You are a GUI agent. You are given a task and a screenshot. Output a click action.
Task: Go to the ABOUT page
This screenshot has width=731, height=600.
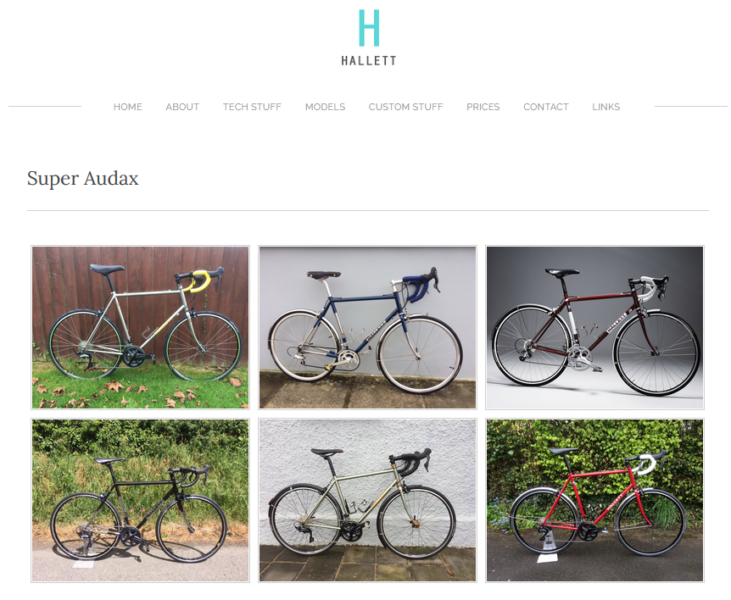coord(182,107)
